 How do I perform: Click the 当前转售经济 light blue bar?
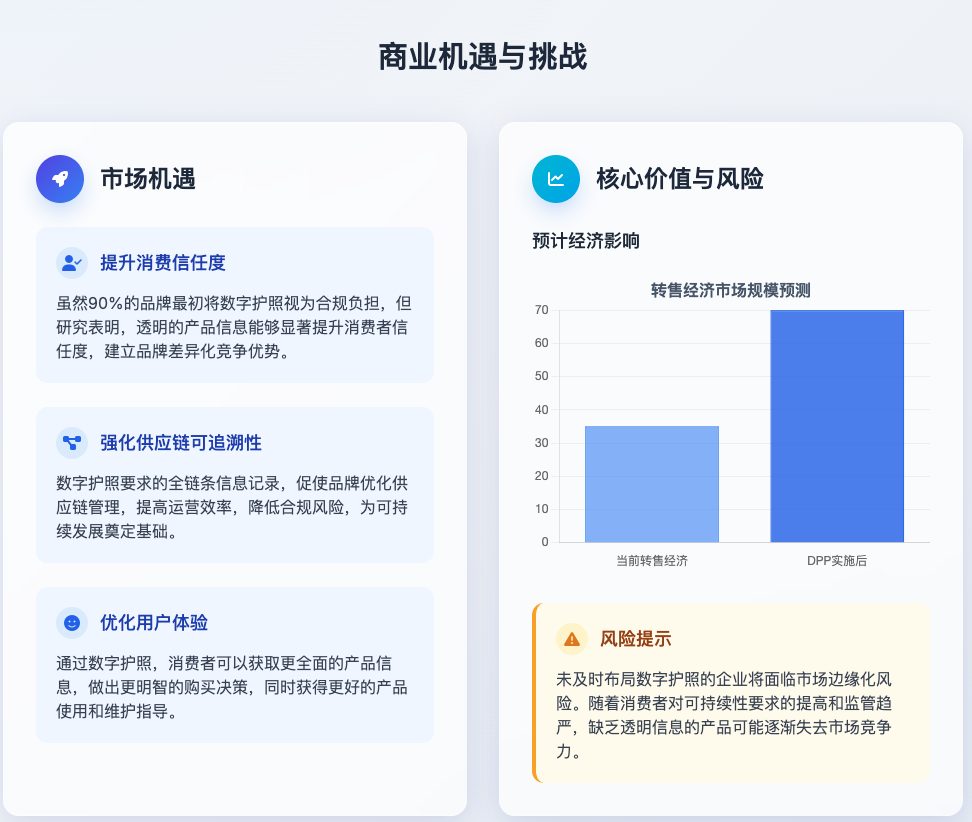pos(652,484)
